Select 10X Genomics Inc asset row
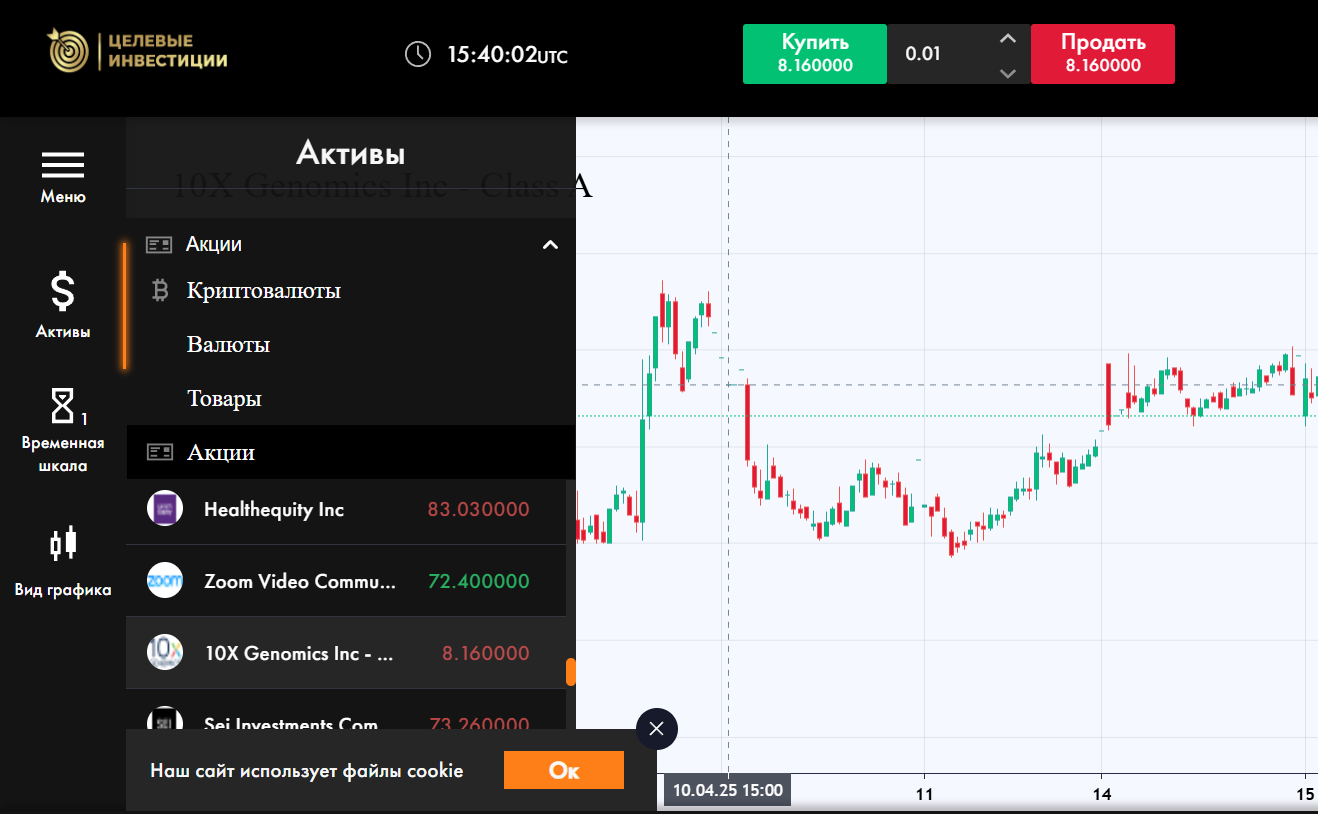 coord(346,653)
